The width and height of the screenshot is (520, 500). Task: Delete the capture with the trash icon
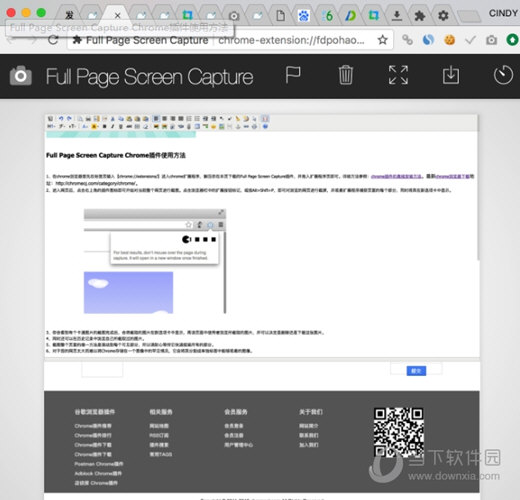coord(345,75)
